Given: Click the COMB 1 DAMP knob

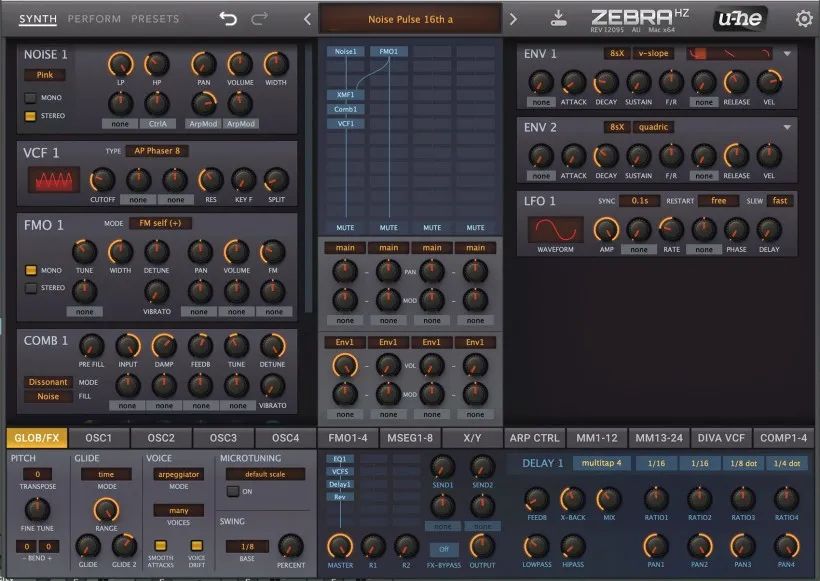Looking at the screenshot, I should click(x=164, y=346).
